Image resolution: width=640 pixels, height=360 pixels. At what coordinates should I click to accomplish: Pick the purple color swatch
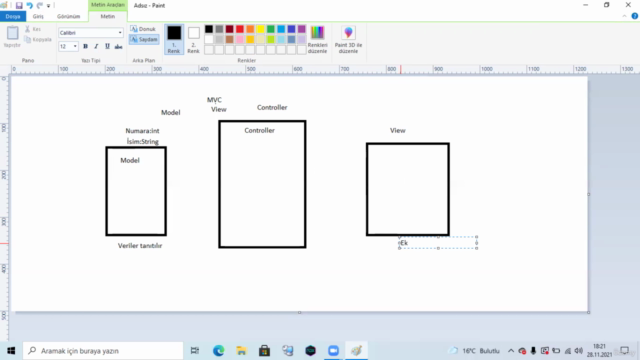coord(302,29)
